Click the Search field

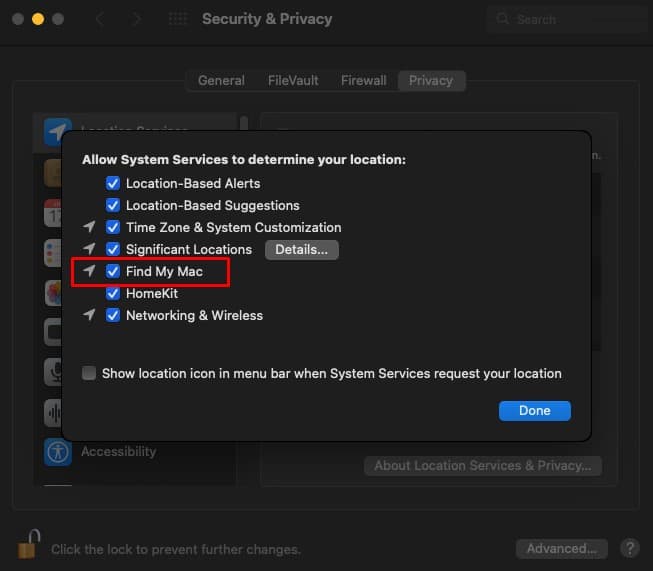point(566,19)
